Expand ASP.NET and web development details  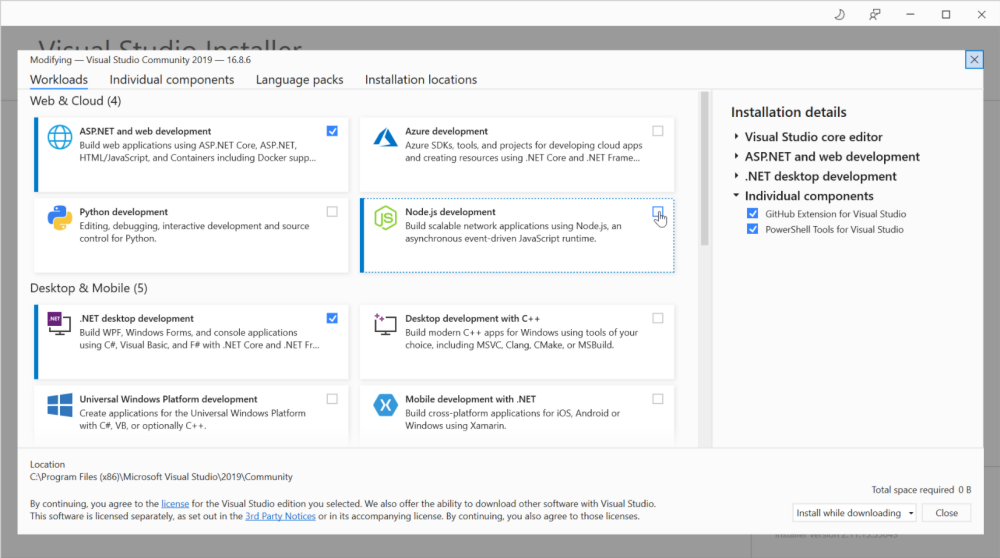tap(736, 156)
